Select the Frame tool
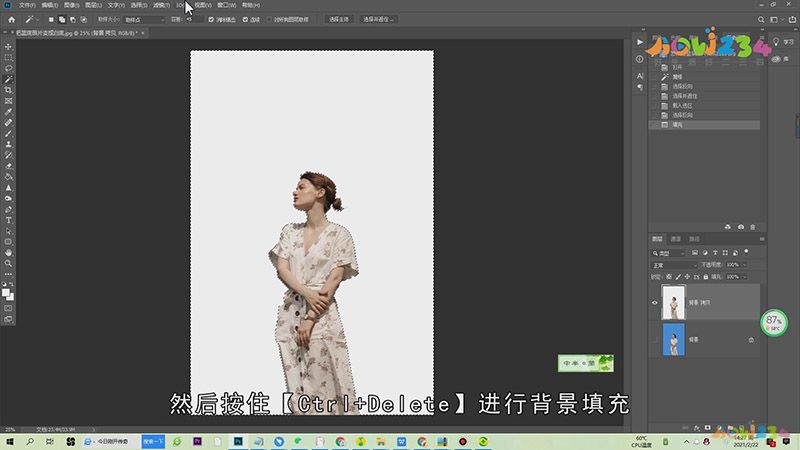The image size is (800, 450). click(8, 101)
